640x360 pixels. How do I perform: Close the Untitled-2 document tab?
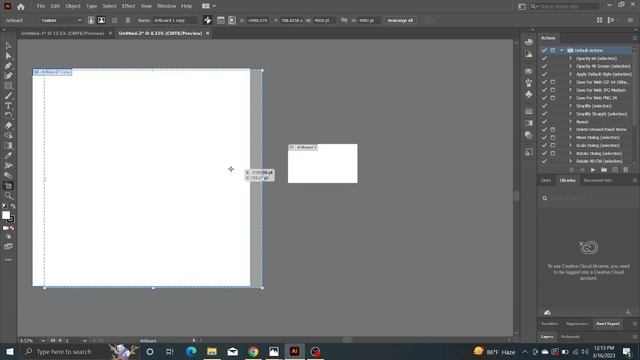tap(207, 33)
